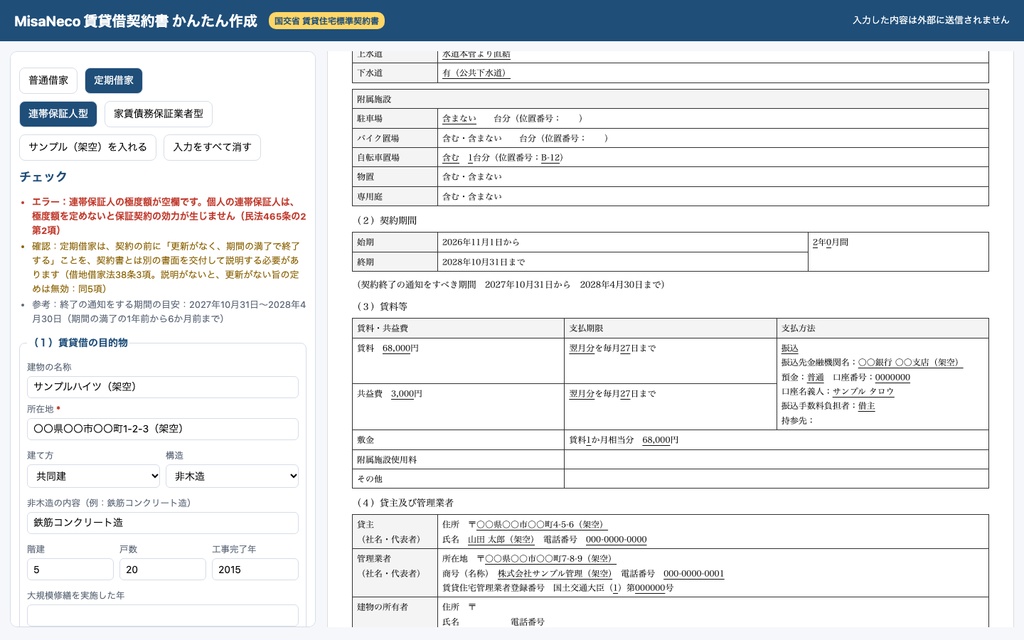Click the 振込 payment method text
1024x640 pixels.
coord(790,349)
